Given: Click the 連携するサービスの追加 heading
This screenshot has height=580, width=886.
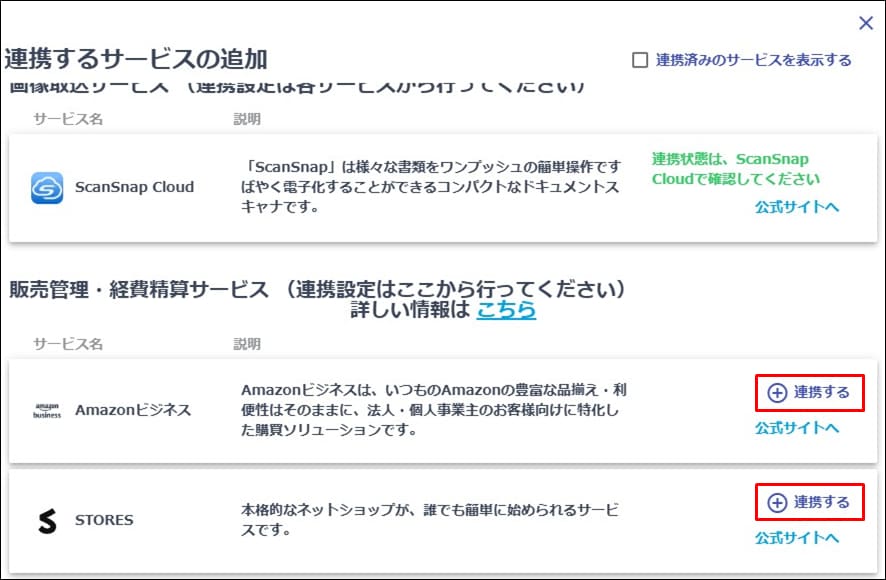Looking at the screenshot, I should [136, 59].
